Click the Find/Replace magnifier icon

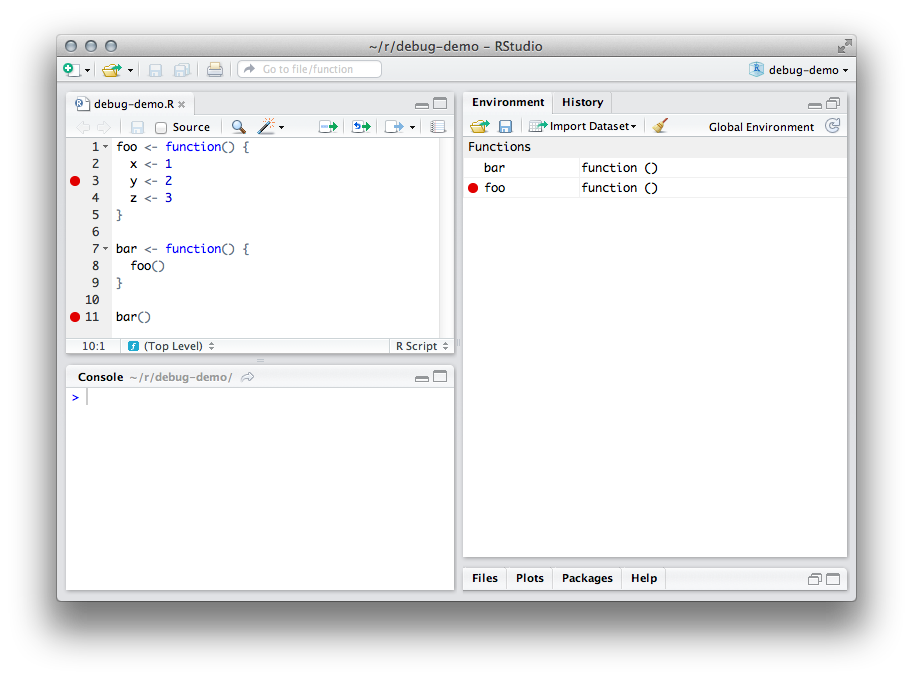click(238, 126)
